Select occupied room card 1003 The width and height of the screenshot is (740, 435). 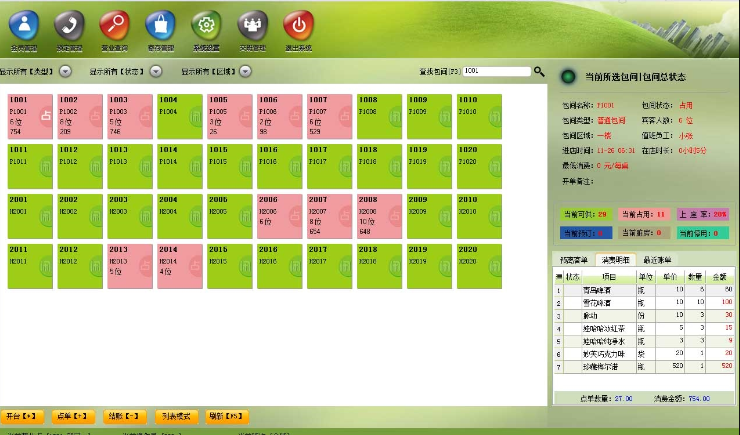point(130,116)
